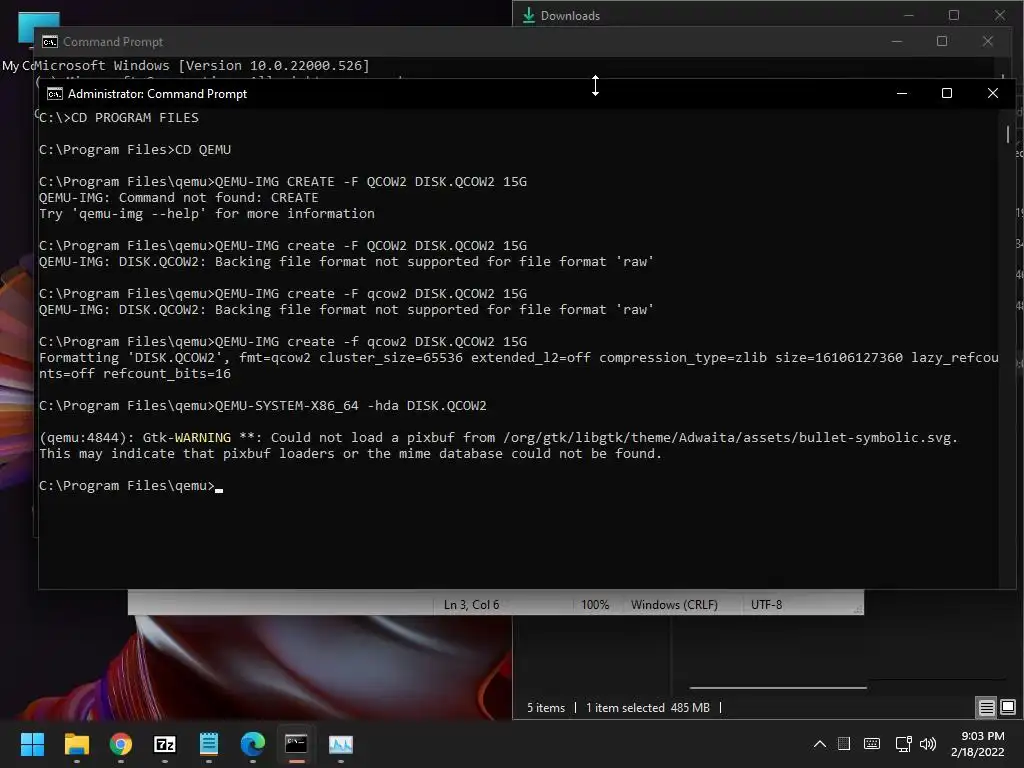Open the 7-Zip taskbar icon
This screenshot has width=1024, height=768.
pyautogui.click(x=165, y=744)
